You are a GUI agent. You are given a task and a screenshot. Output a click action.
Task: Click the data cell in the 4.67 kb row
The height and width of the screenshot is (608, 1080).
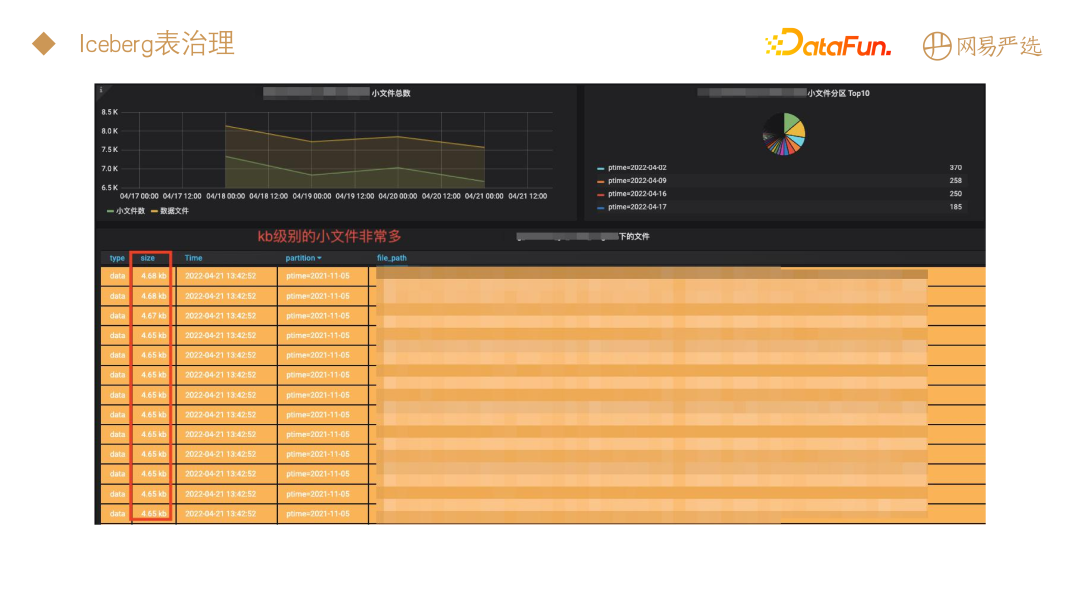click(118, 315)
